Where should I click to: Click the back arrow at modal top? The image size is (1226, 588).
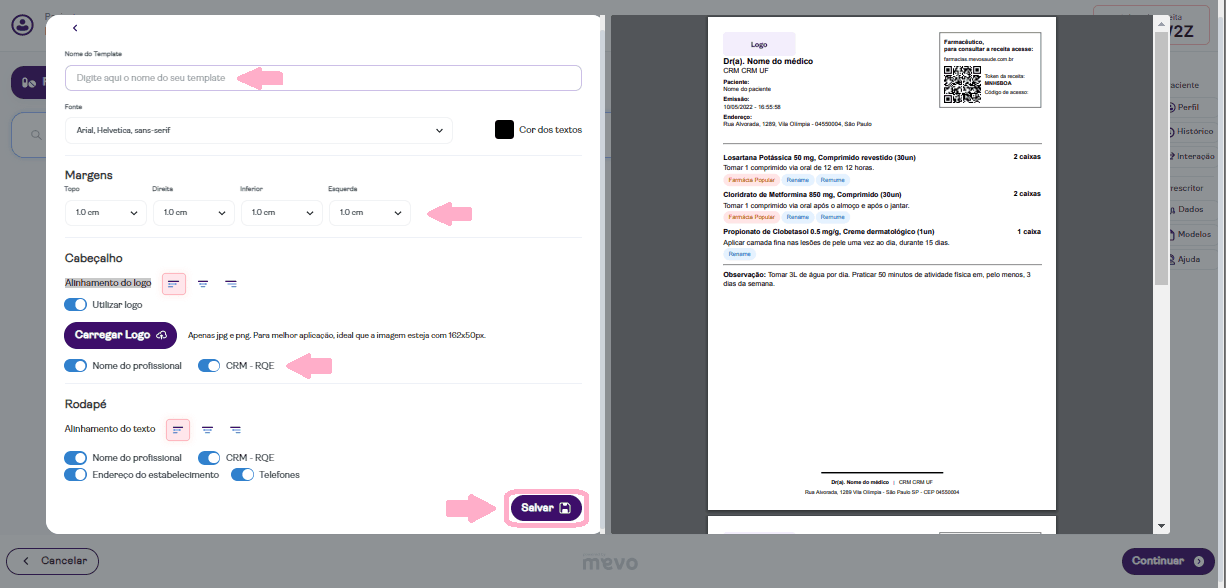[75, 28]
